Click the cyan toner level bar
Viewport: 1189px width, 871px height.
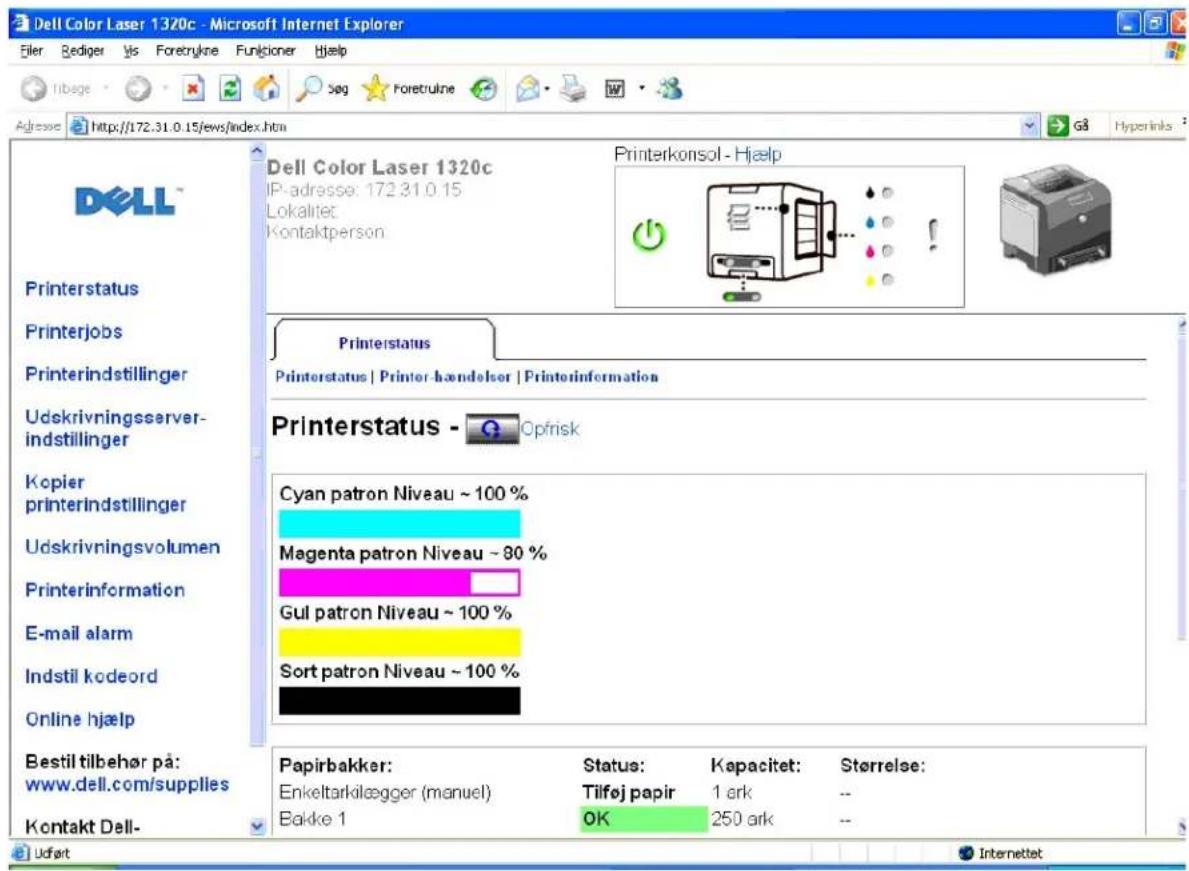(x=400, y=524)
